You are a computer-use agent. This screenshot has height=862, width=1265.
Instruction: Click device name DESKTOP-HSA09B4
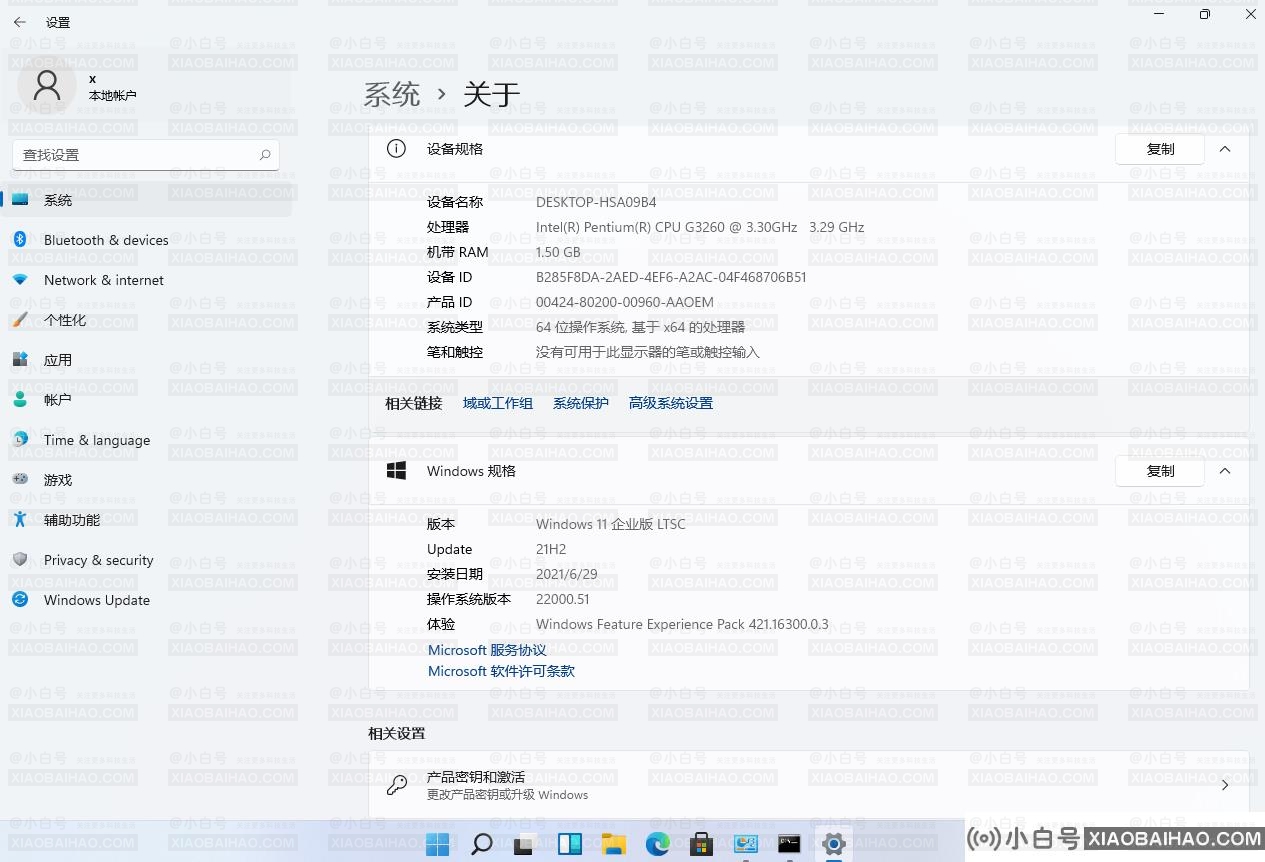tap(596, 202)
